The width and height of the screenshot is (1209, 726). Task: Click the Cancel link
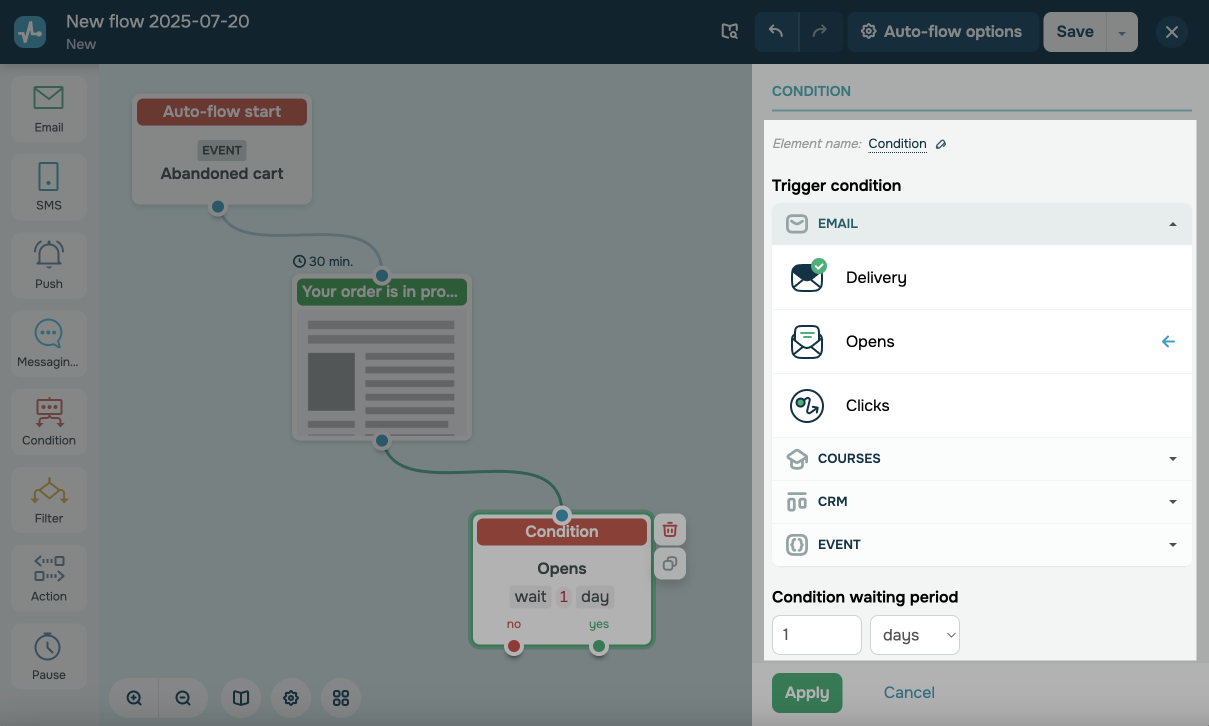pyautogui.click(x=909, y=693)
